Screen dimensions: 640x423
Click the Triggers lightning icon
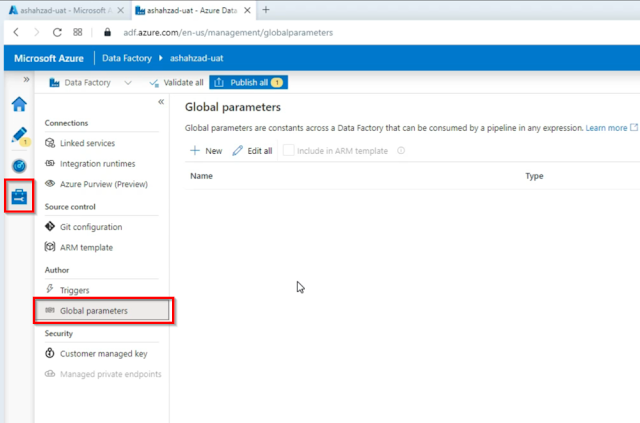click(x=50, y=289)
